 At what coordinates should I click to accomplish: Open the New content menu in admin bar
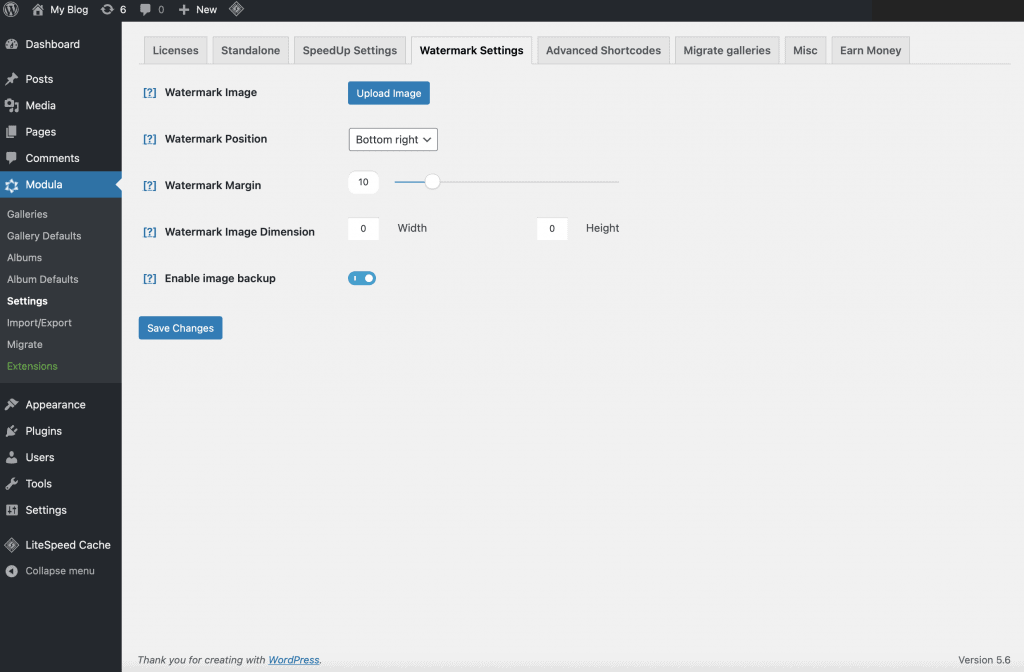[198, 10]
